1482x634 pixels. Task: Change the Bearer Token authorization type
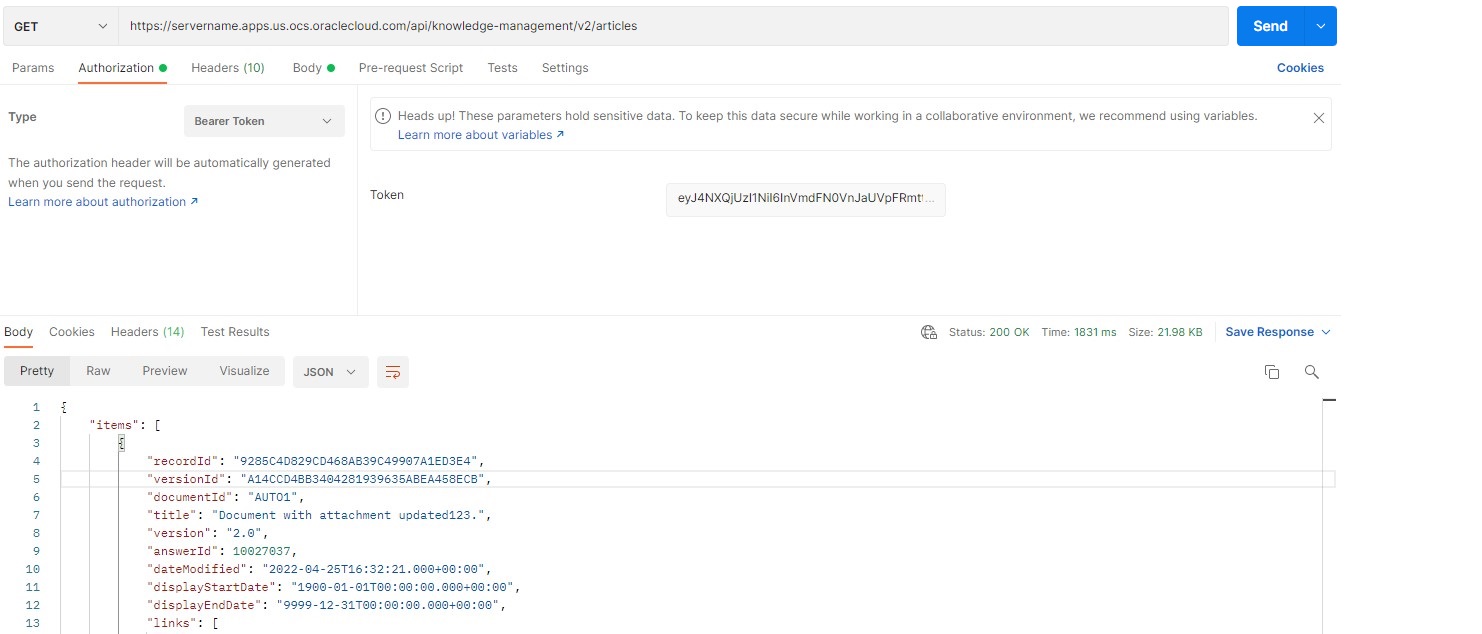263,120
